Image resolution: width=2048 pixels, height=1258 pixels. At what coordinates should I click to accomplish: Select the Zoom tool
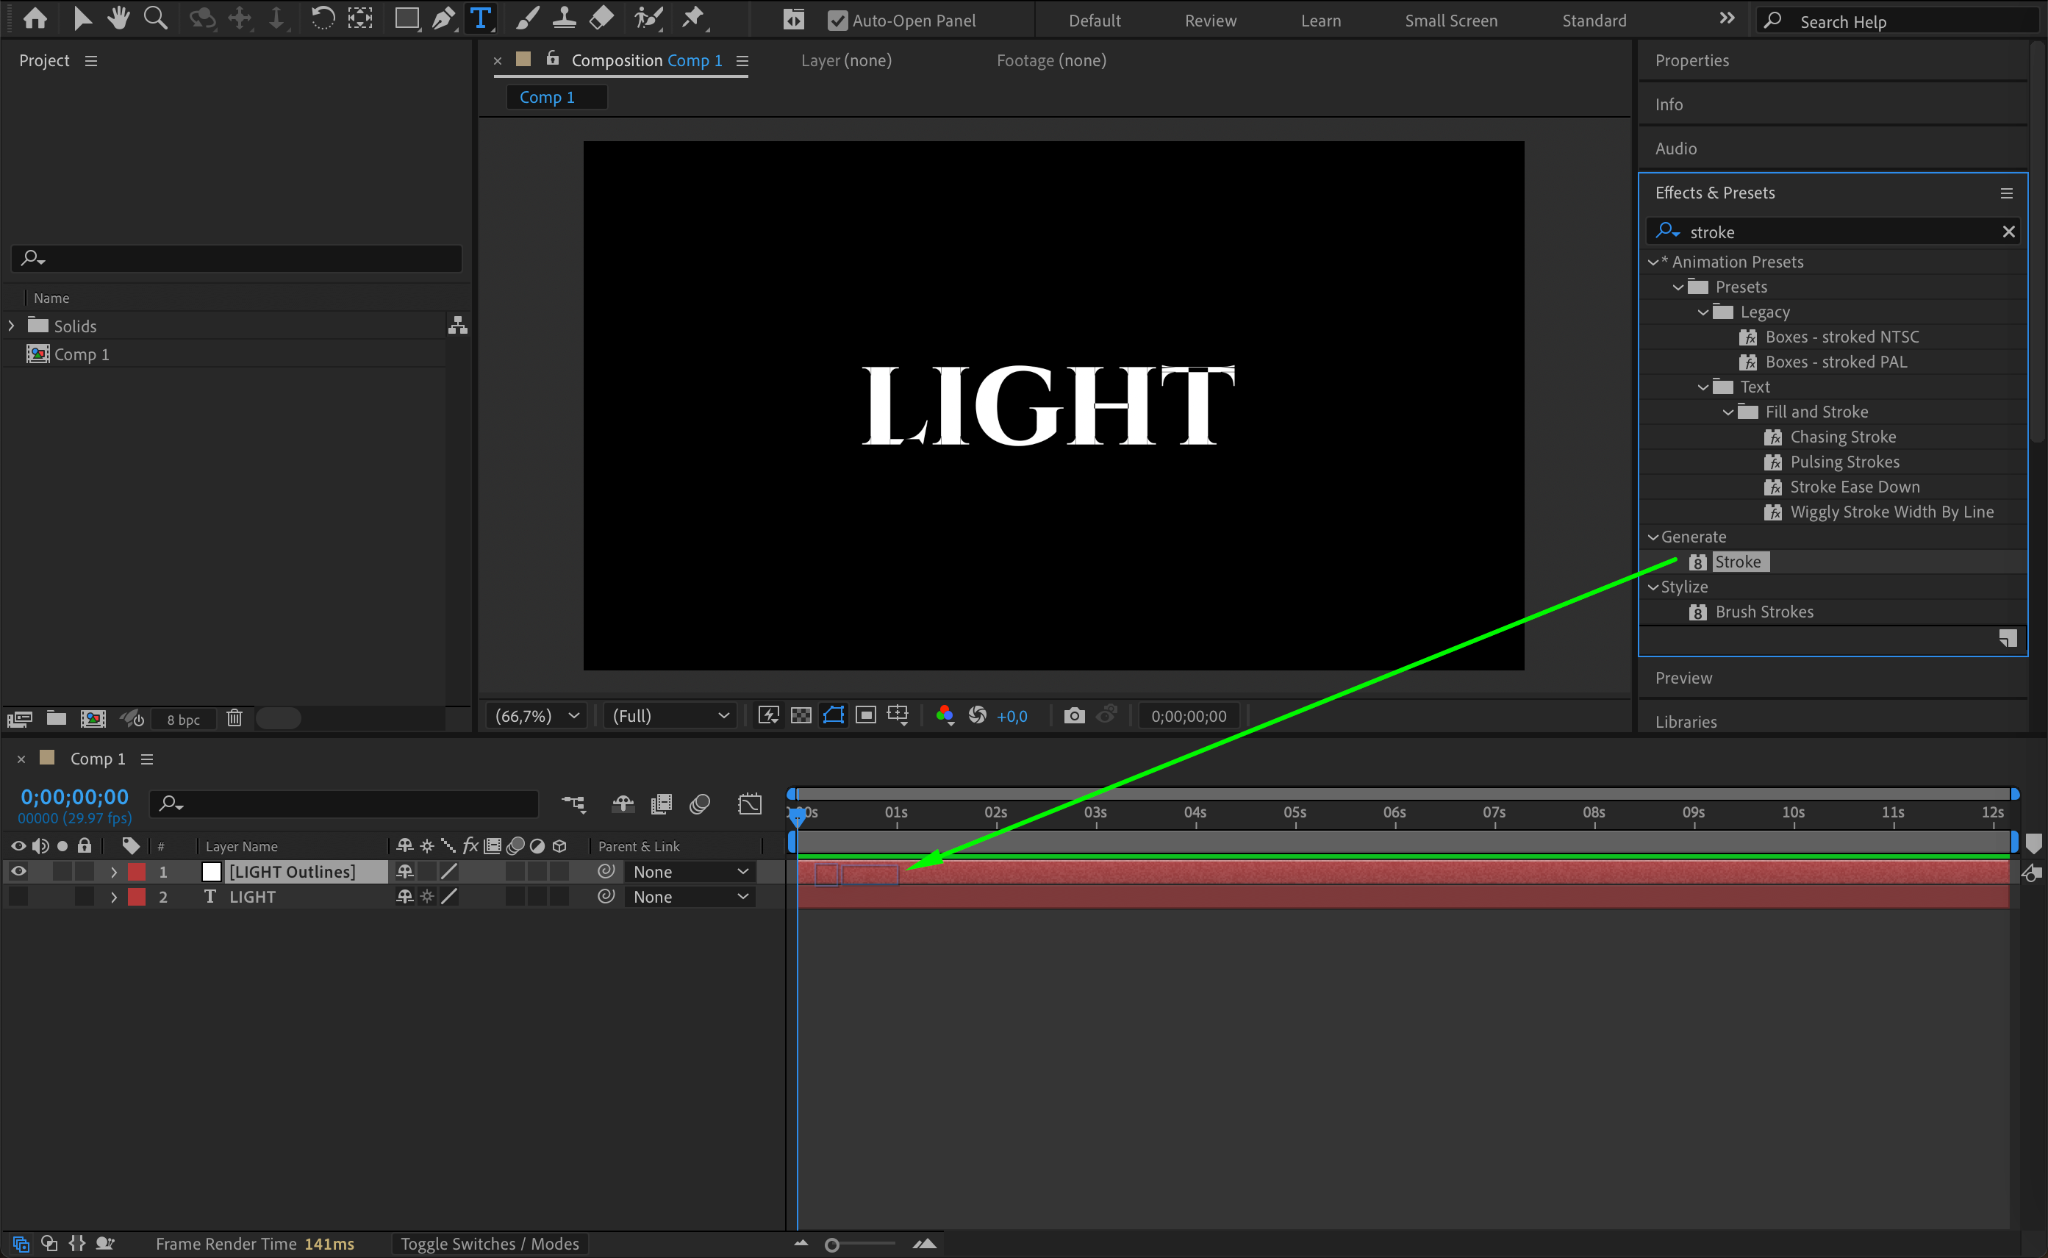click(x=155, y=18)
